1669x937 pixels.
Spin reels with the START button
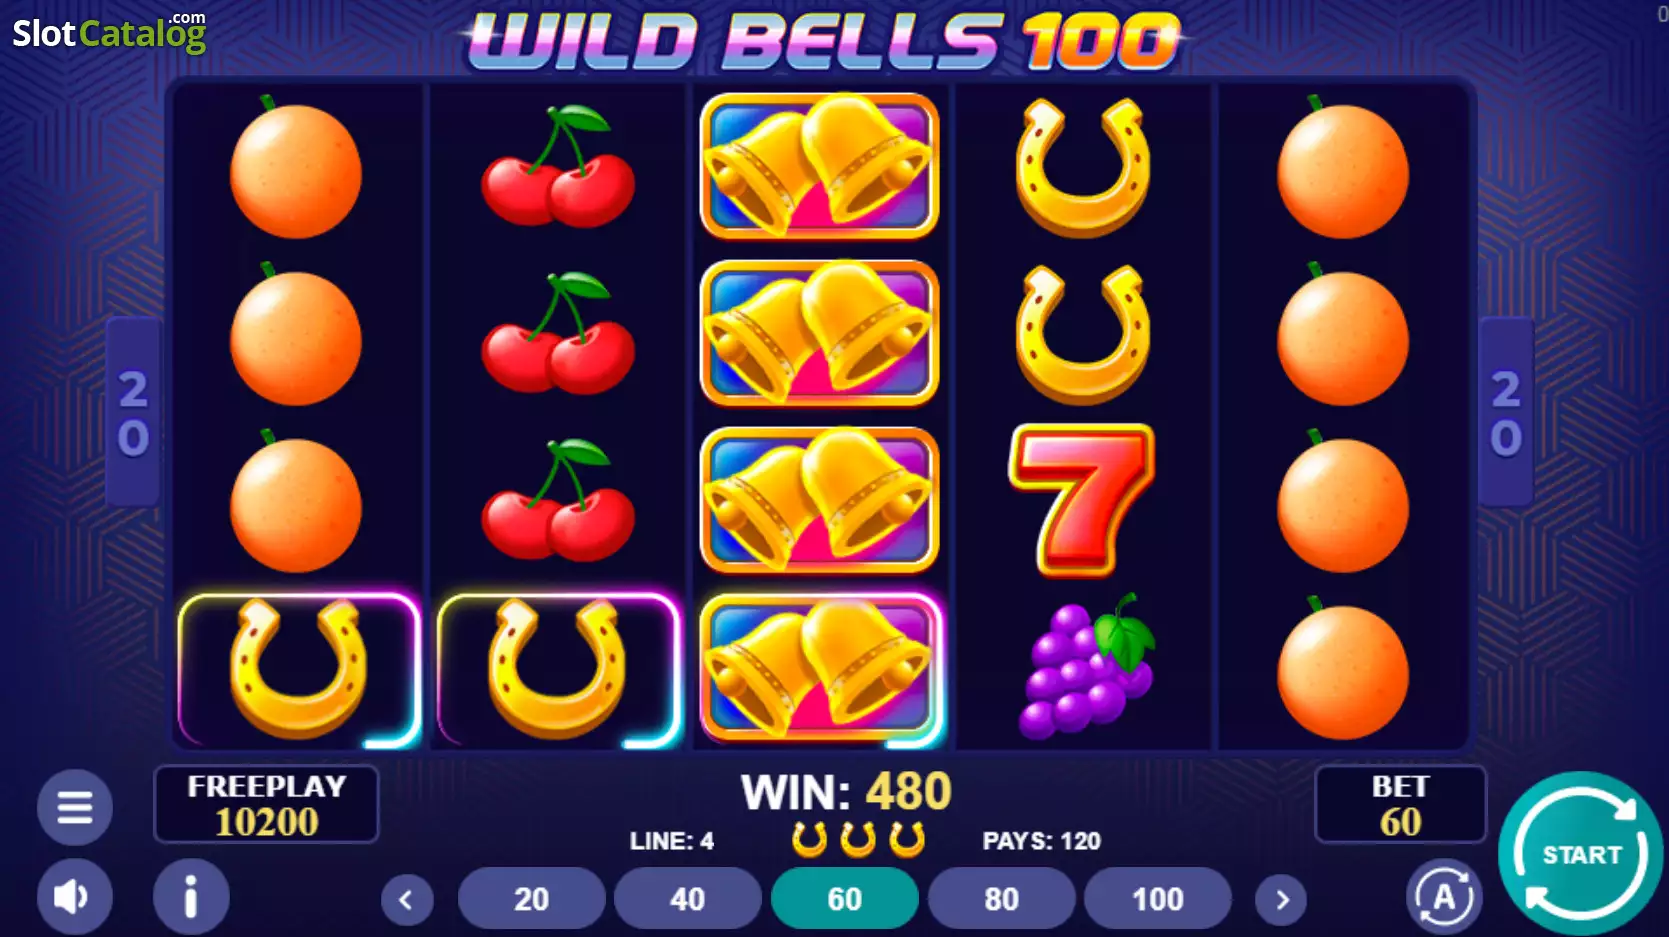(x=1581, y=853)
